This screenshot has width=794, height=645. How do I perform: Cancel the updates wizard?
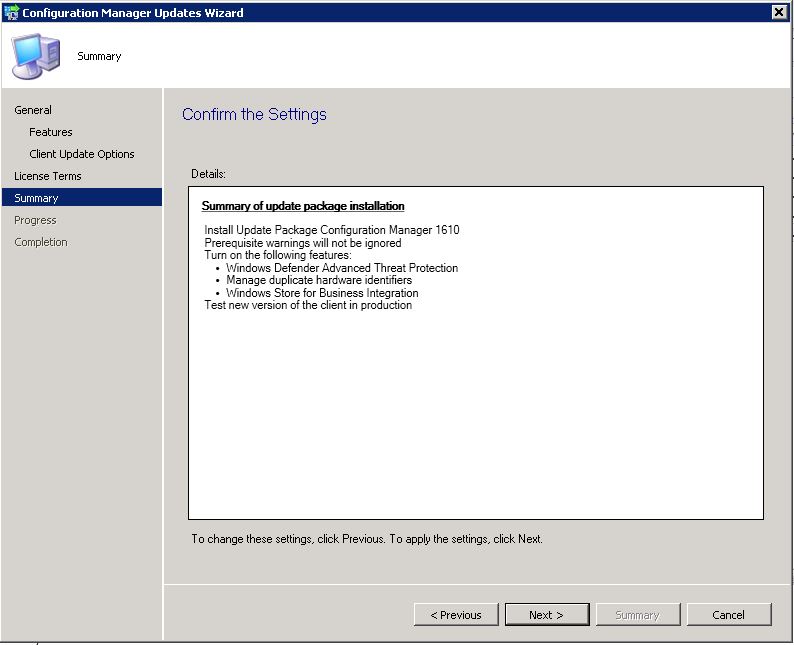[729, 614]
